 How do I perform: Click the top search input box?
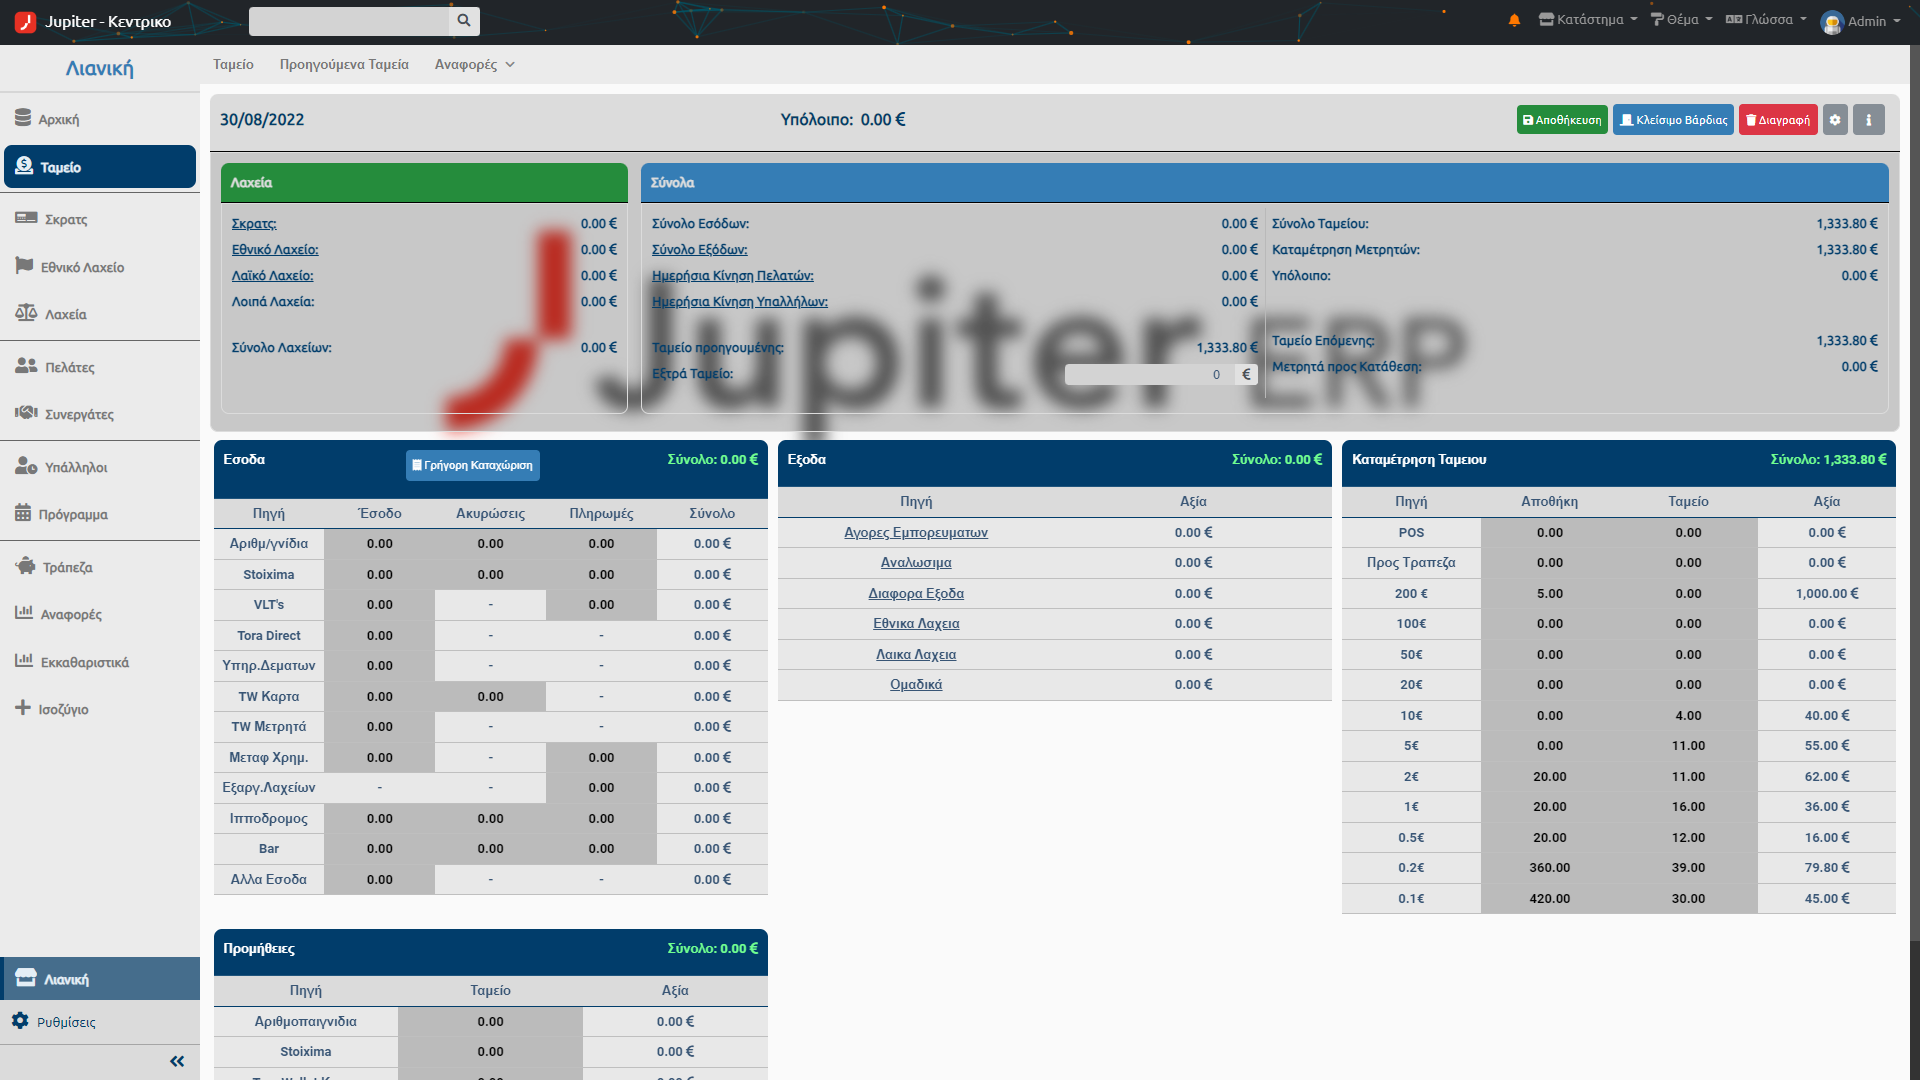click(x=349, y=21)
